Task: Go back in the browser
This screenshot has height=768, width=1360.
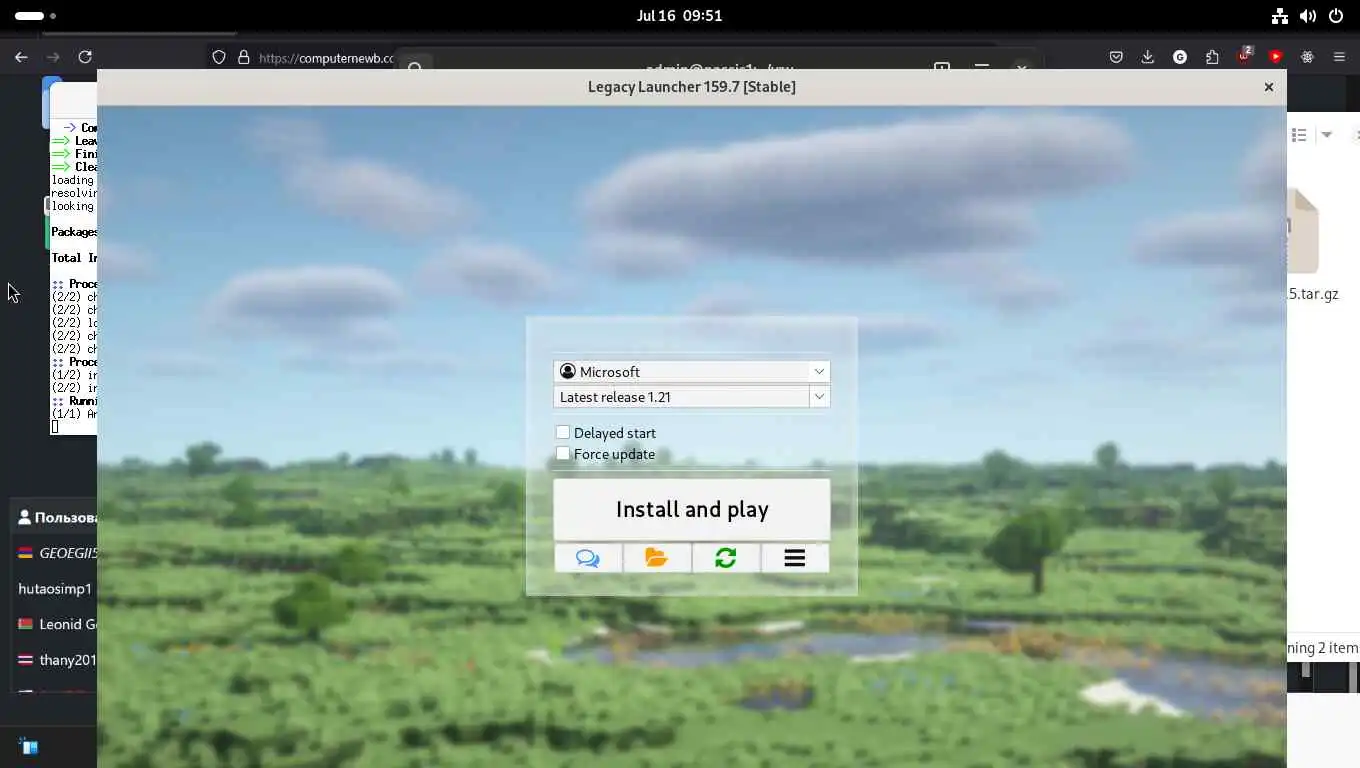Action: 21,57
